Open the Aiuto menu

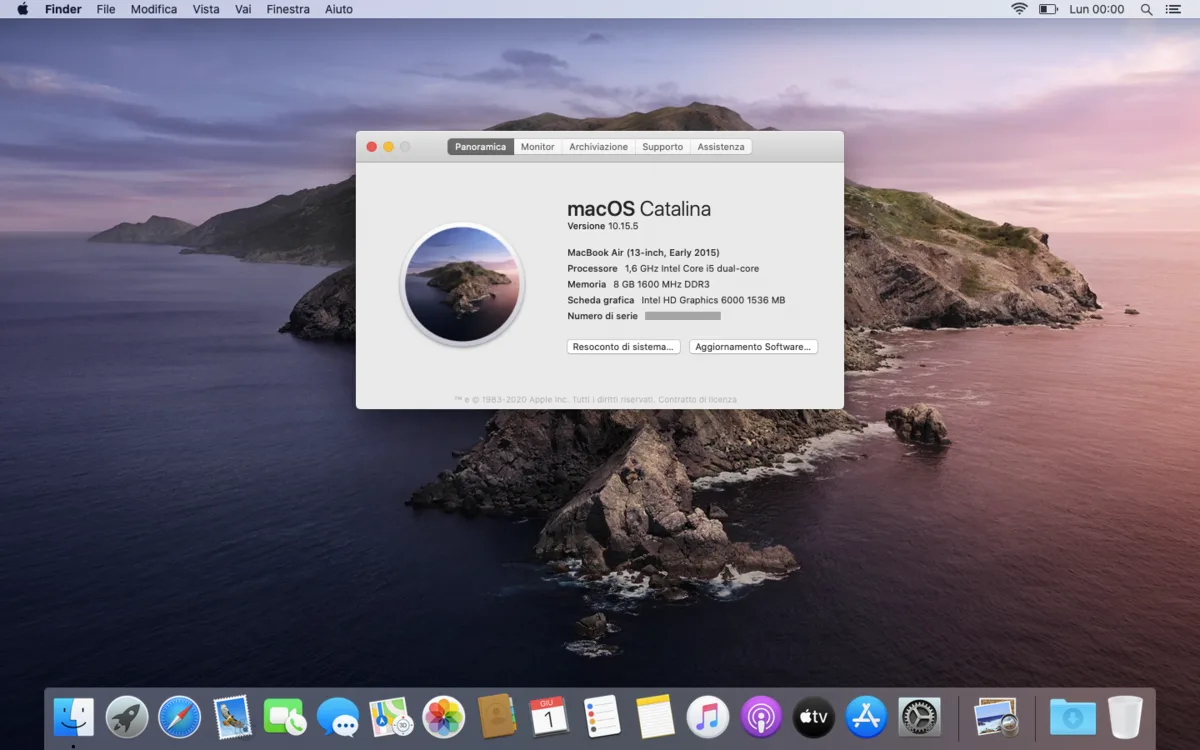tap(339, 9)
